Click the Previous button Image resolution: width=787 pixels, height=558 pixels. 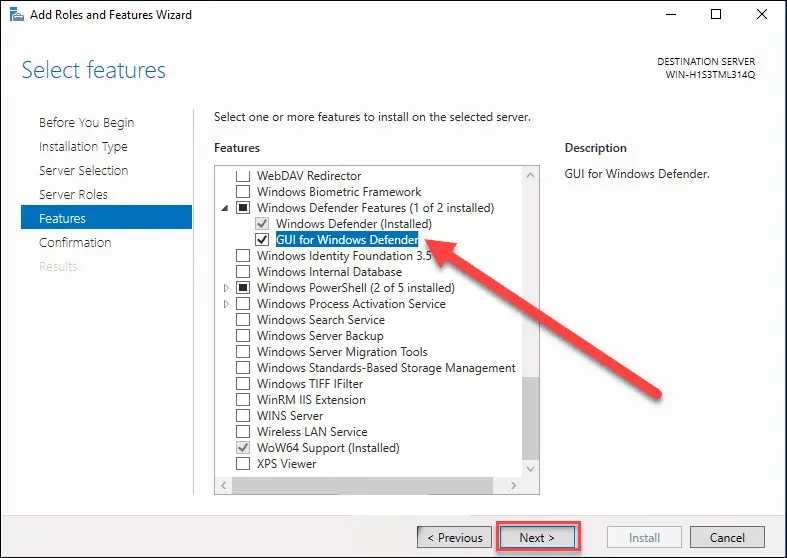[454, 538]
